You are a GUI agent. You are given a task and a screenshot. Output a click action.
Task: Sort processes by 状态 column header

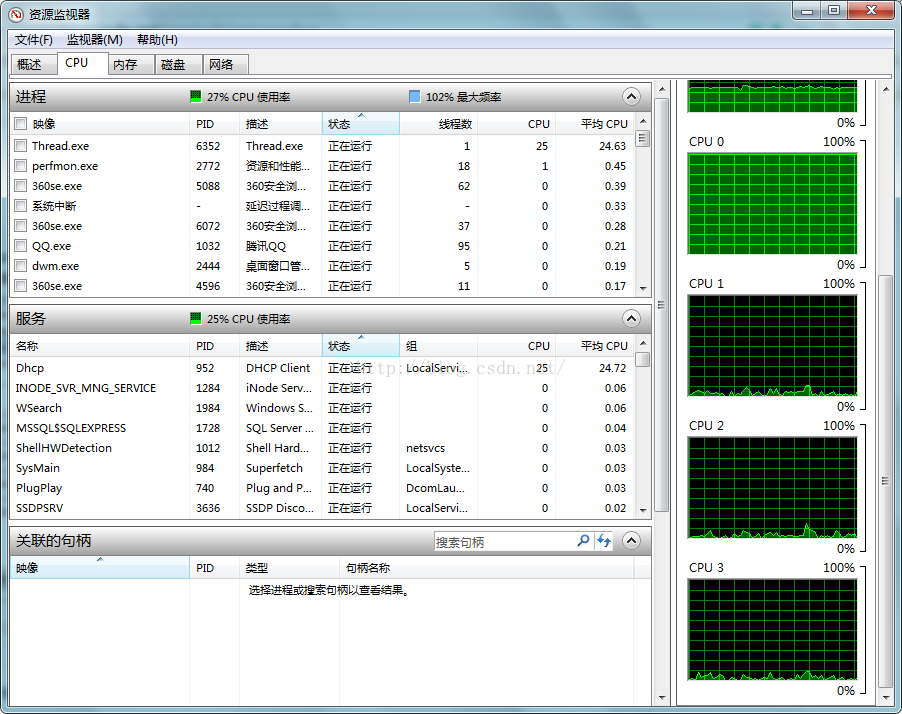coord(361,124)
